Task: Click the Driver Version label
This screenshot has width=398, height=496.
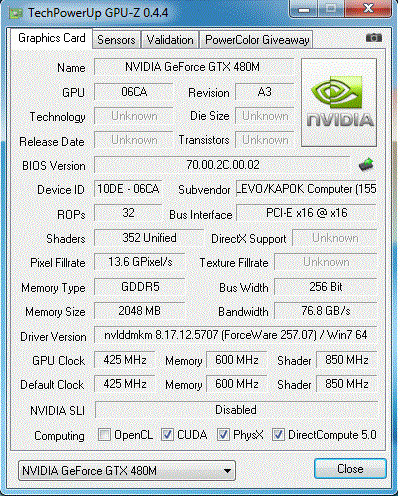Action: click(53, 337)
